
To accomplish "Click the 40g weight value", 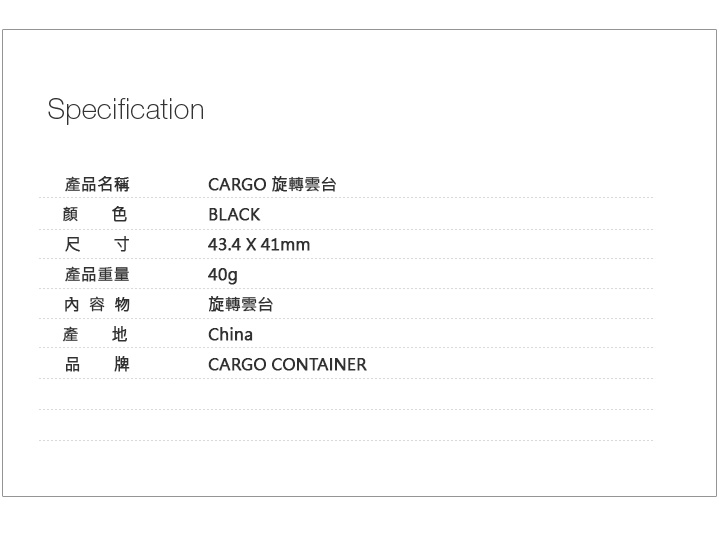I will click(223, 274).
